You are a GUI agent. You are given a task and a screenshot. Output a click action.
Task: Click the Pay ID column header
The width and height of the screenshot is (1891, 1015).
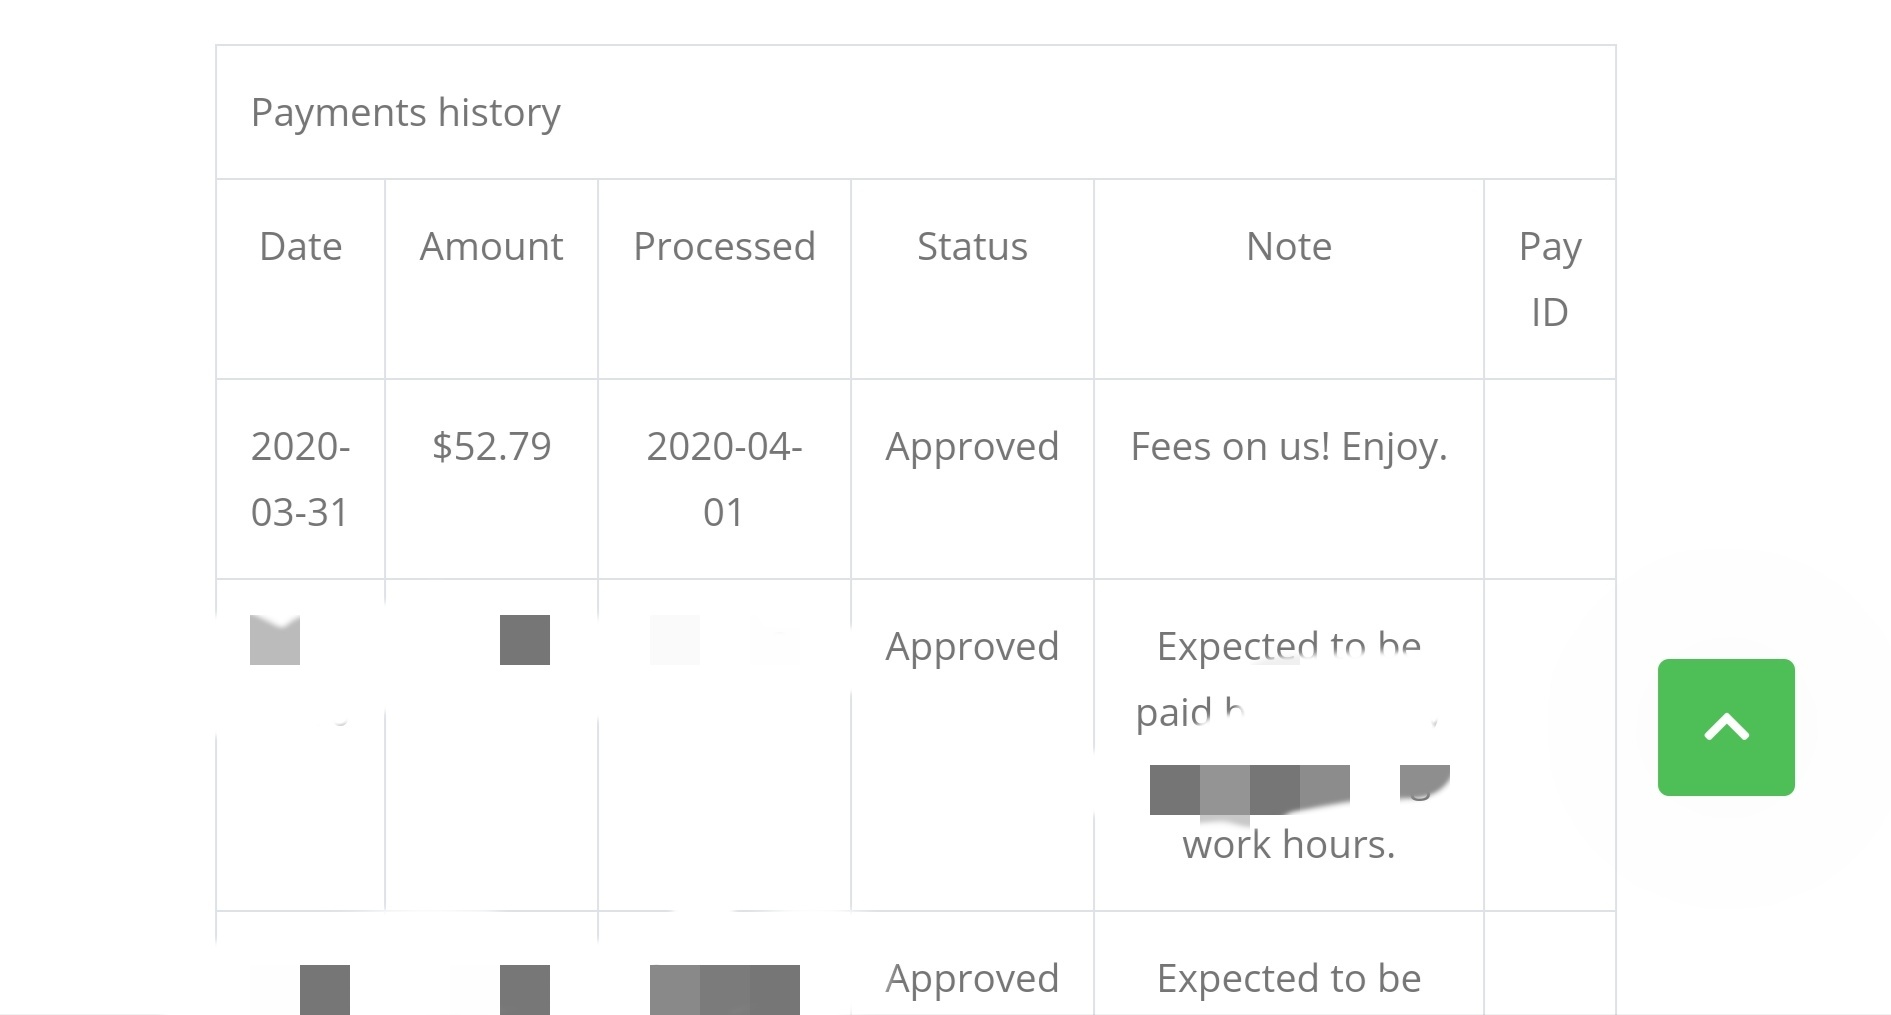click(1549, 278)
